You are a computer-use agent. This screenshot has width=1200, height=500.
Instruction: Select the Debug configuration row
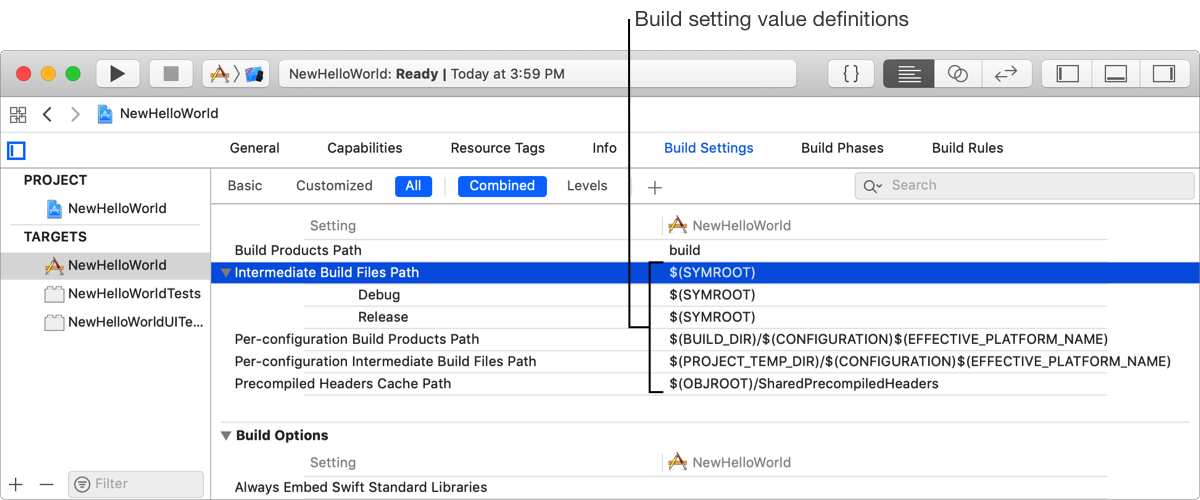[x=379, y=295]
